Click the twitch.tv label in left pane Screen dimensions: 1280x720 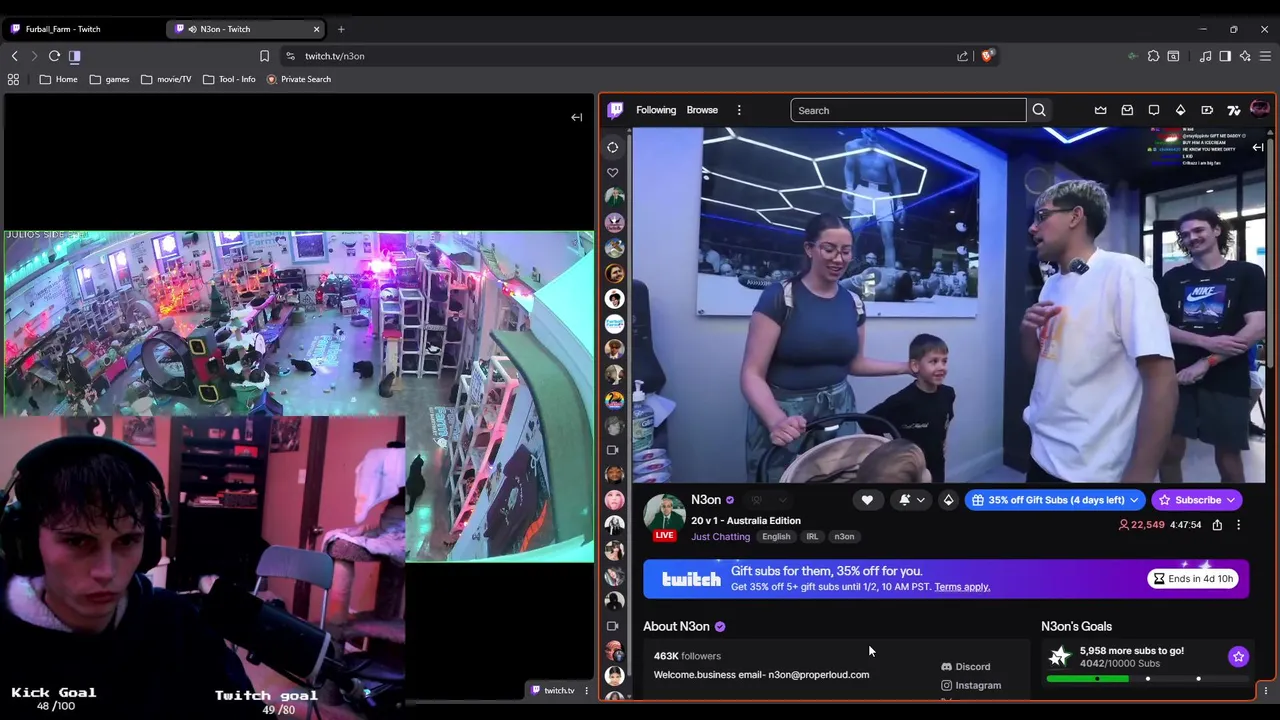pos(552,691)
